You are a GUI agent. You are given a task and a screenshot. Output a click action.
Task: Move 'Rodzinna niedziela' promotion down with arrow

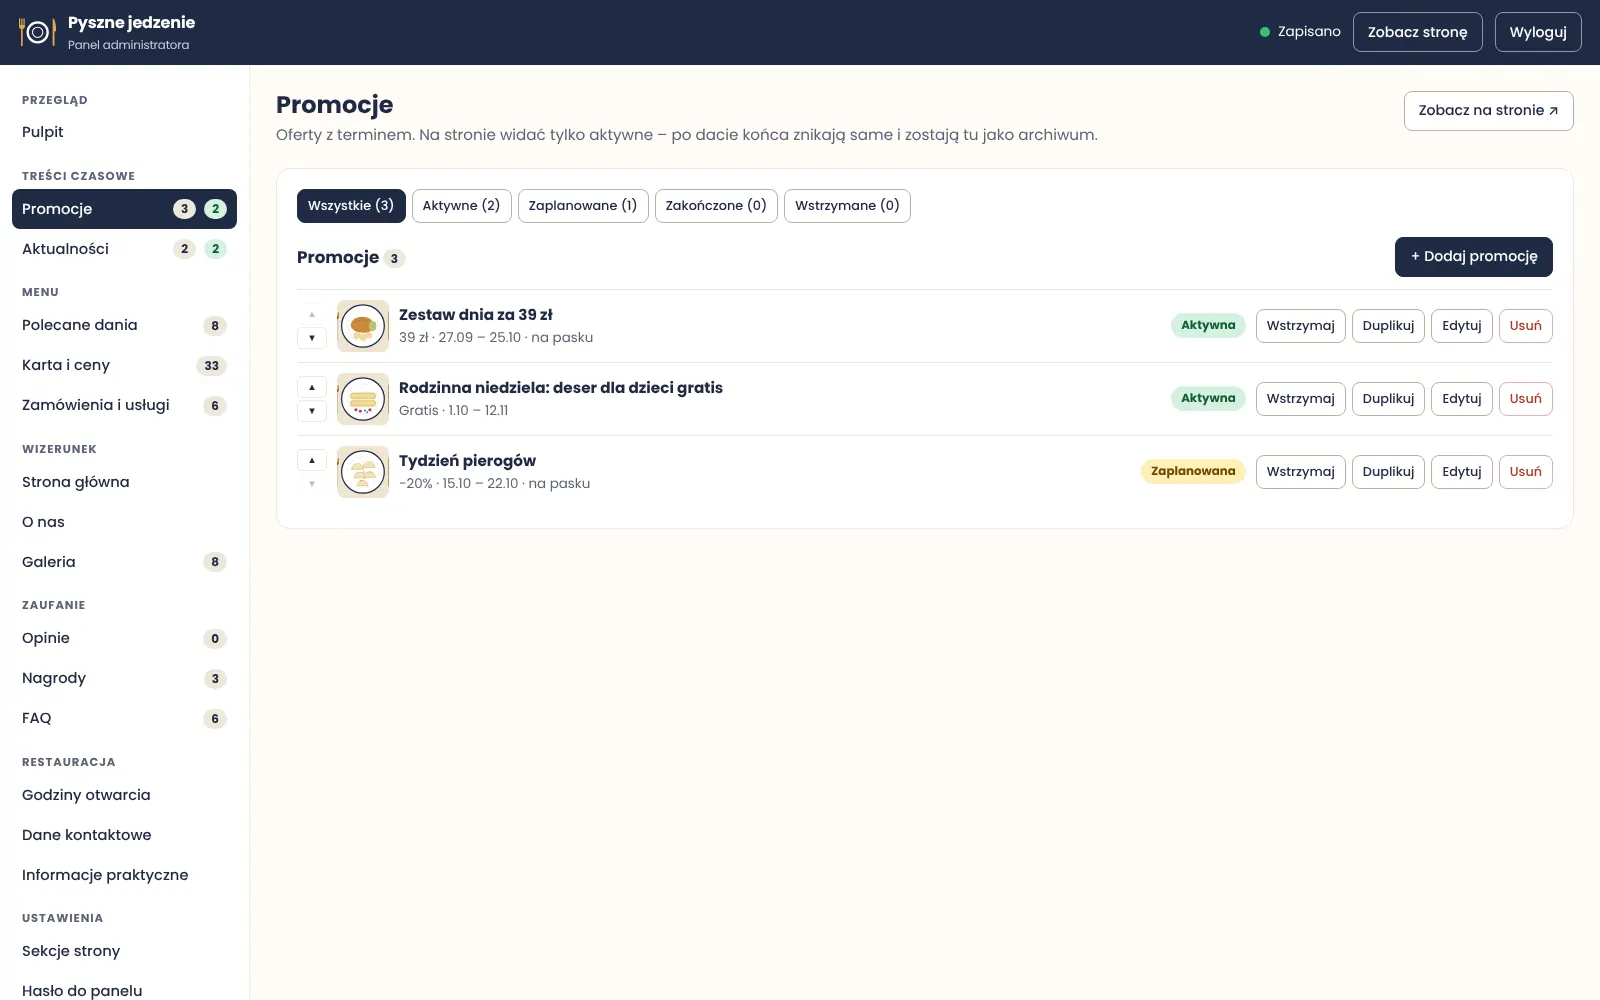pyautogui.click(x=312, y=411)
